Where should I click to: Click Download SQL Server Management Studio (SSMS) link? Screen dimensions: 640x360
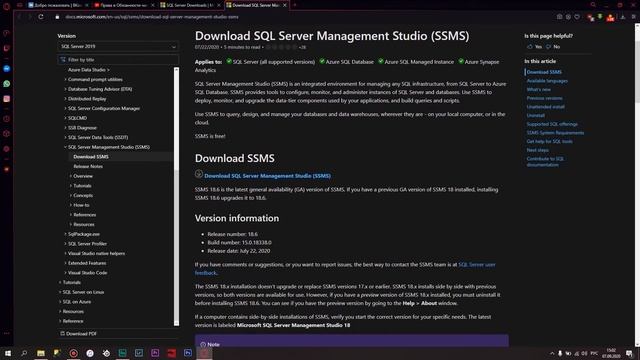tap(267, 176)
